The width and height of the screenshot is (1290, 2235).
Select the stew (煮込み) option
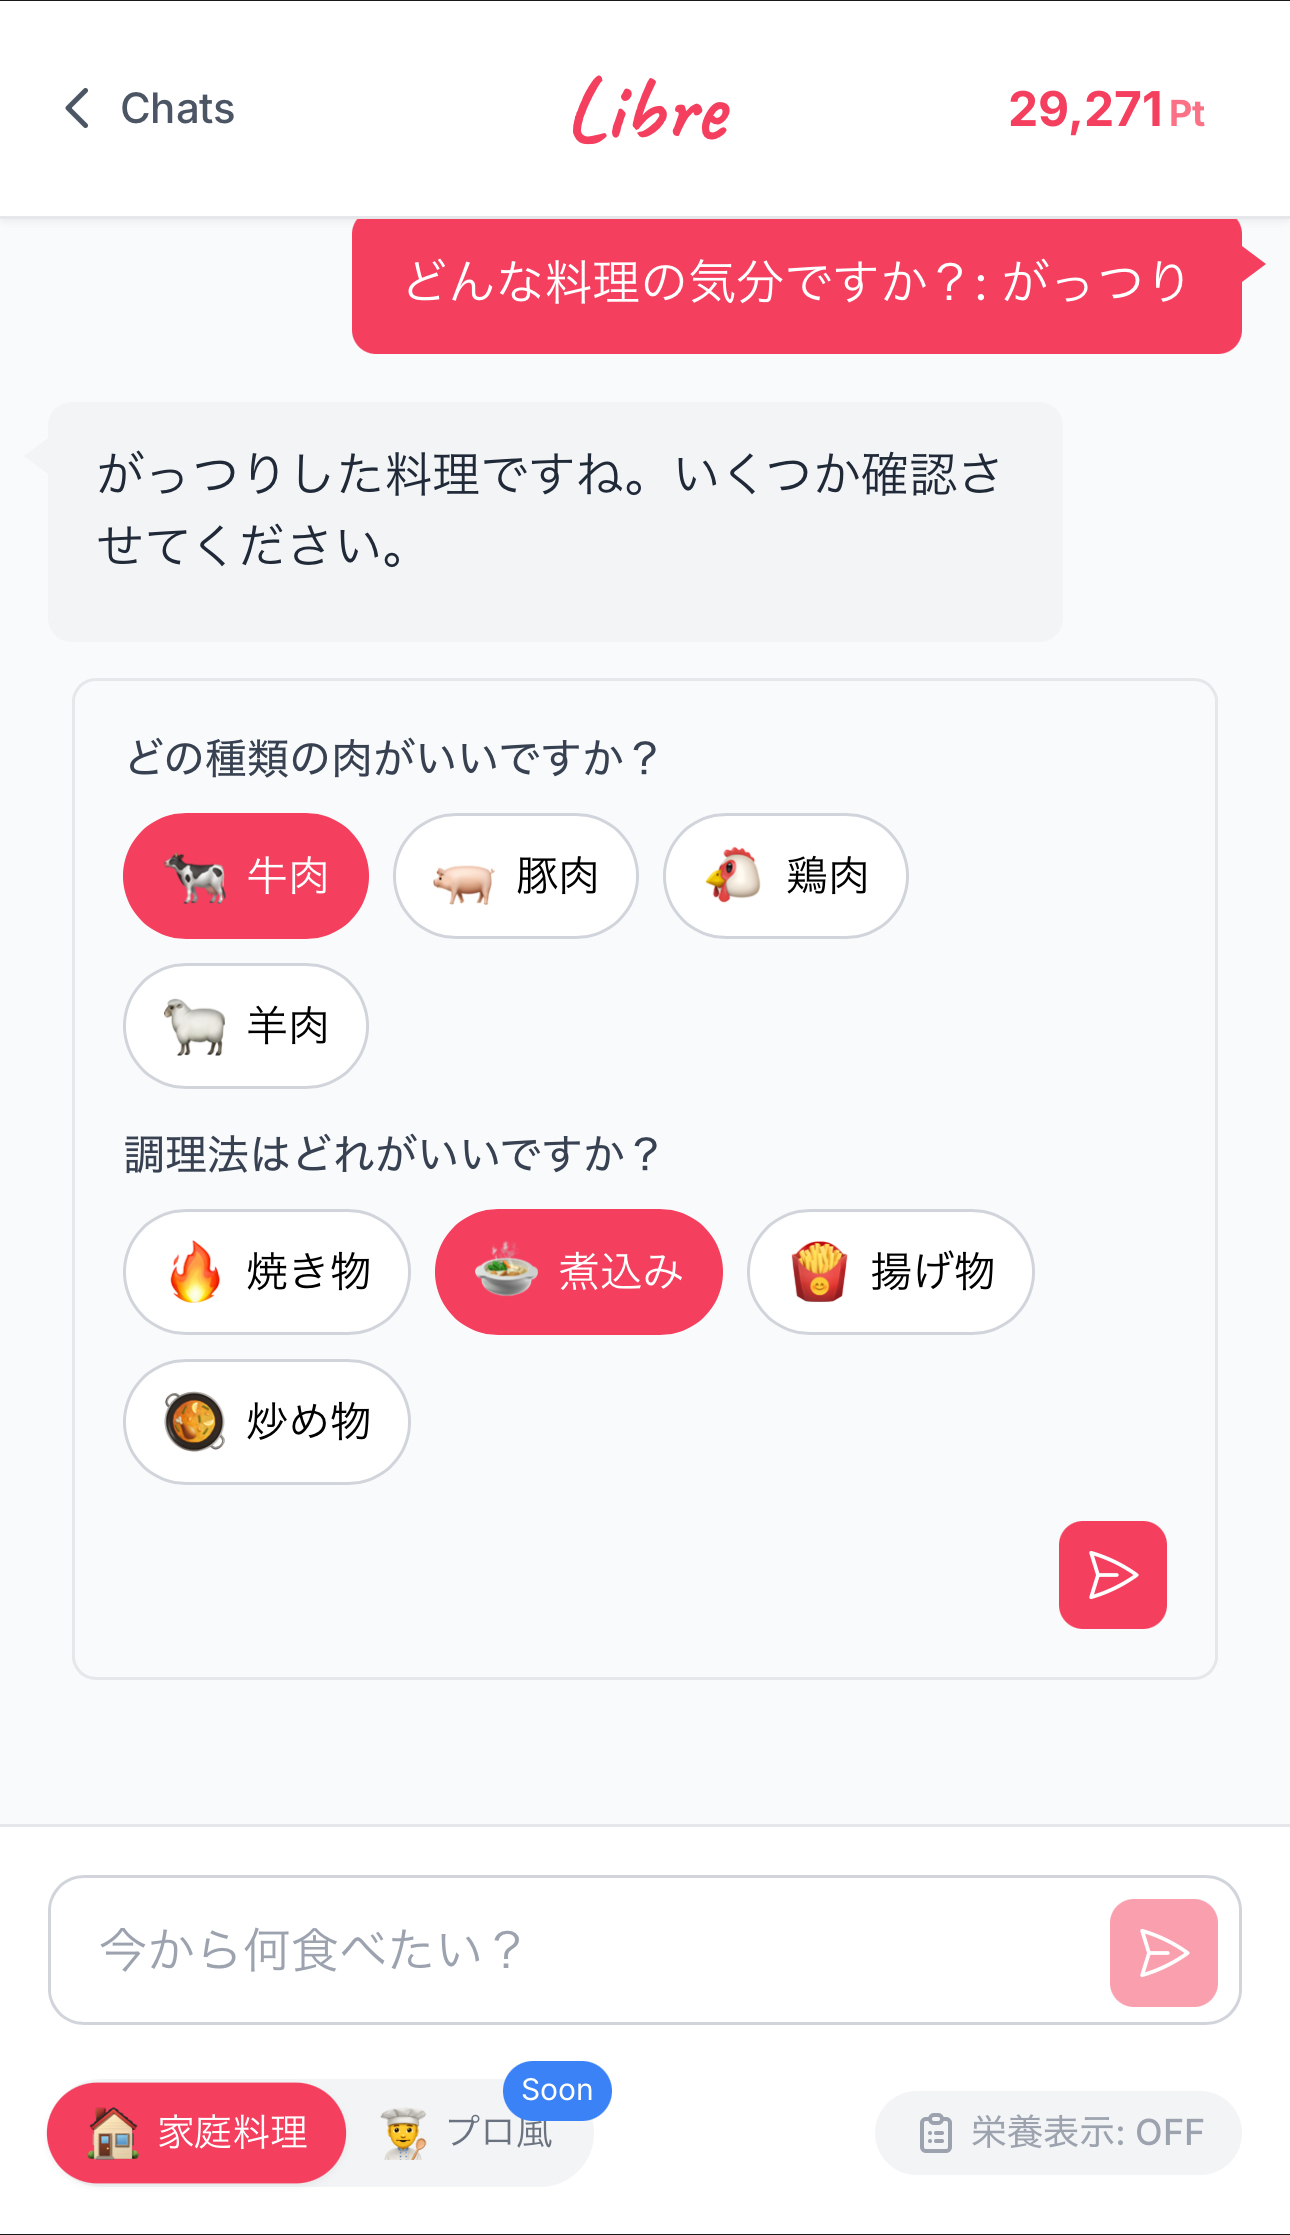[x=579, y=1272]
